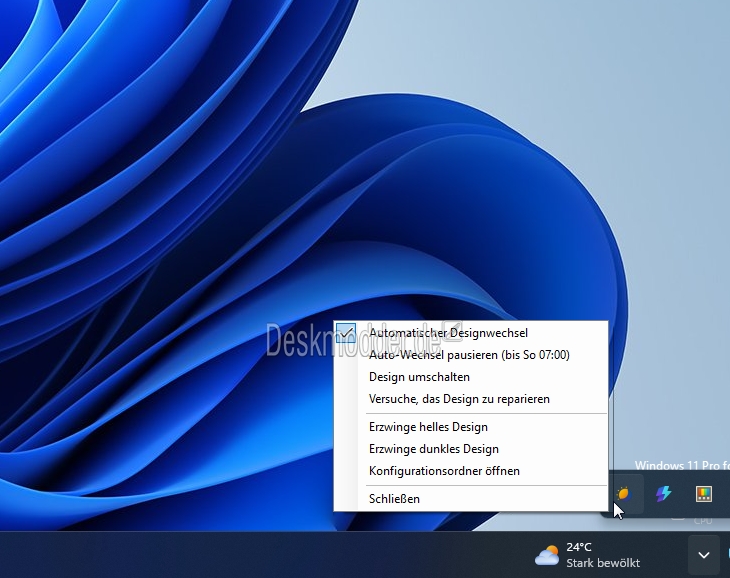Click the colorful square tray icon
730x578 pixels.
pos(703,494)
